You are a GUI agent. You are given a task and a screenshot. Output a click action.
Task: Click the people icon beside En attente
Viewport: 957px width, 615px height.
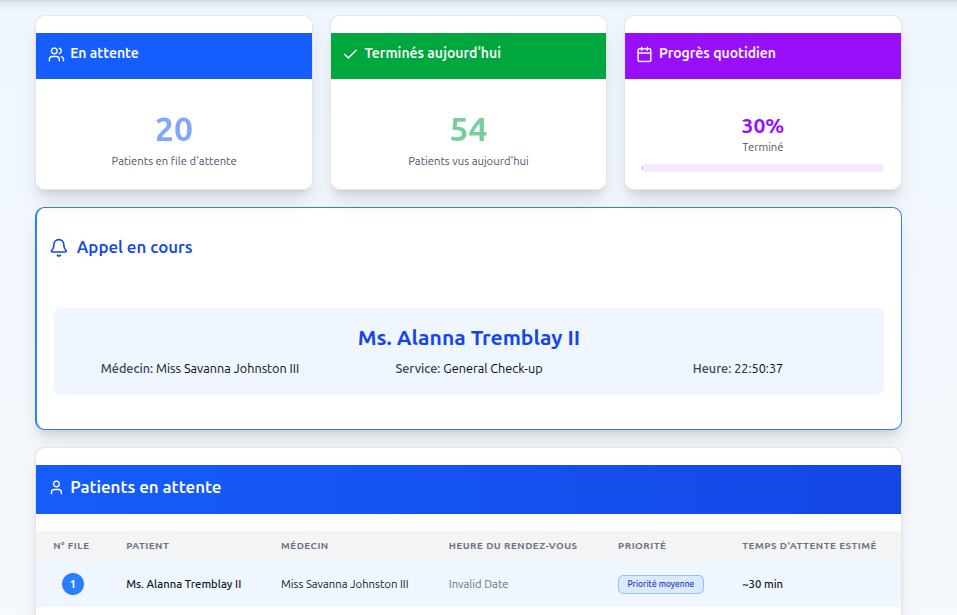pyautogui.click(x=56, y=54)
